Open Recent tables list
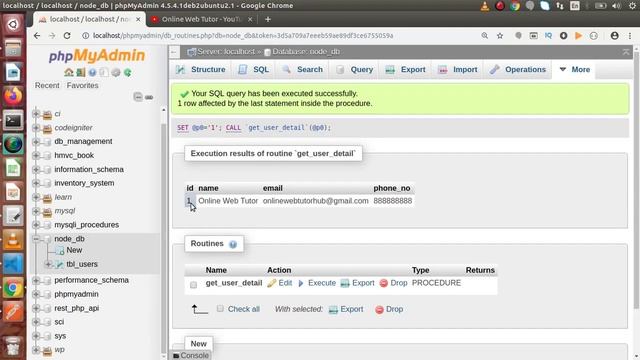Viewport: 640px width, 360px height. (47, 85)
